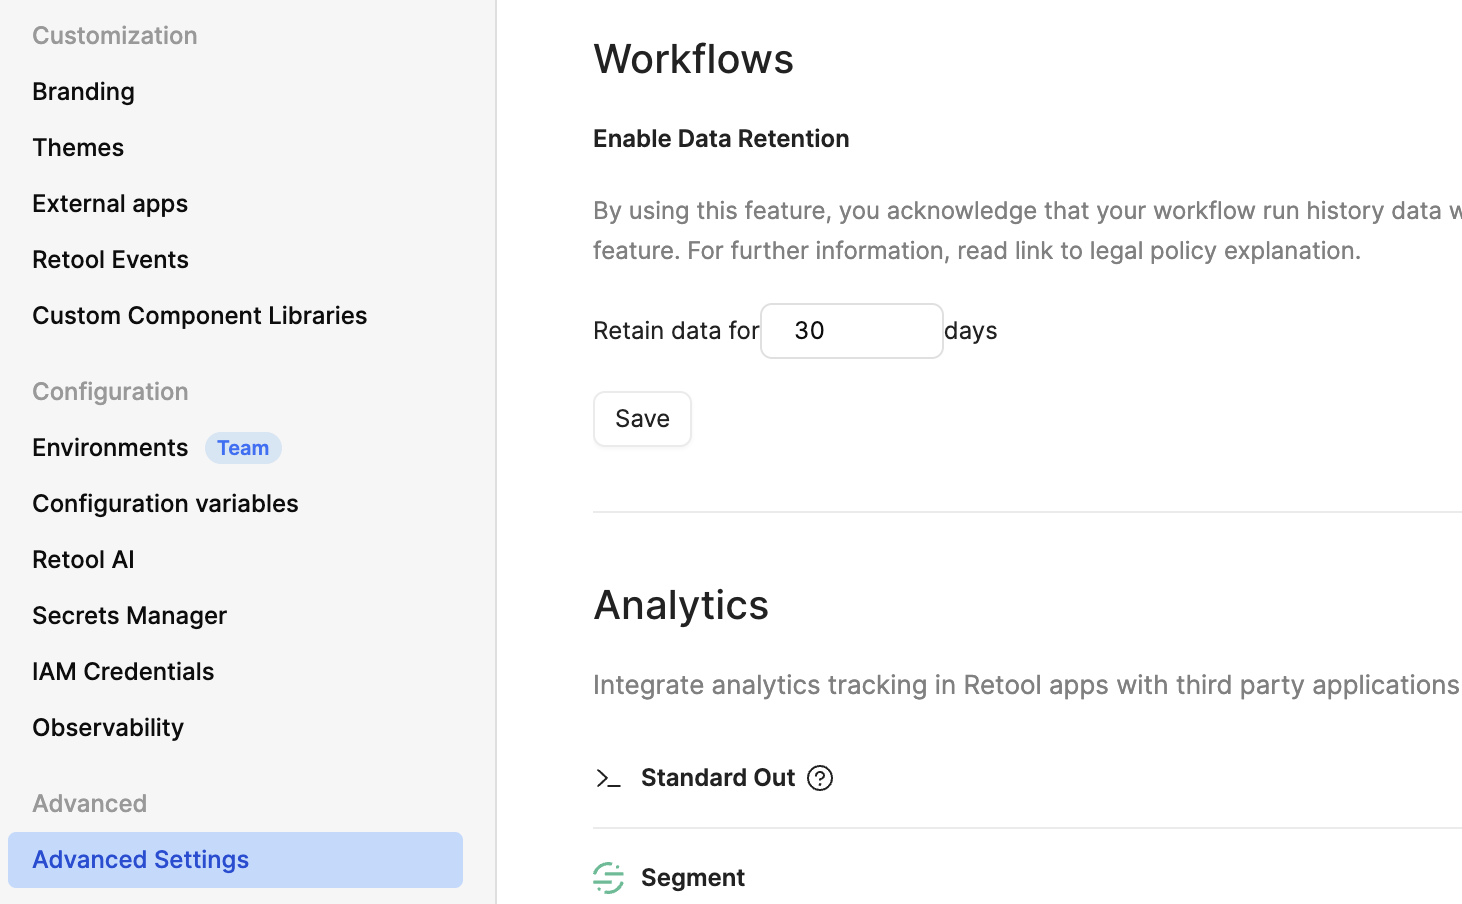Click the Segment integration label
The width and height of the screenshot is (1462, 904).
(x=693, y=878)
